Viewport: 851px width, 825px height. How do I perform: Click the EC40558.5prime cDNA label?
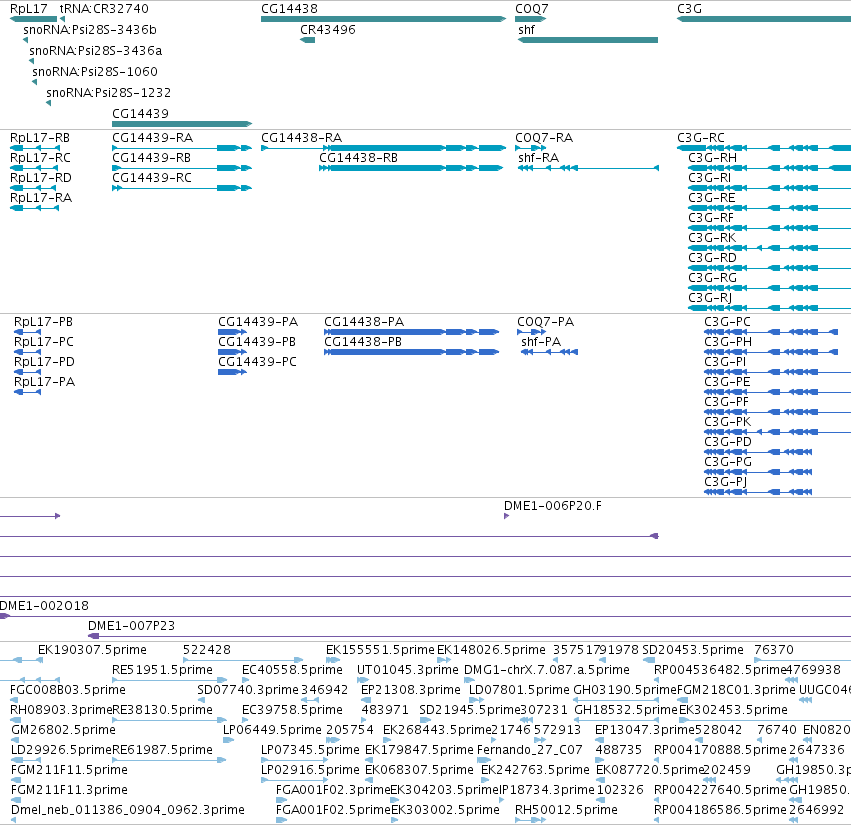pos(292,670)
